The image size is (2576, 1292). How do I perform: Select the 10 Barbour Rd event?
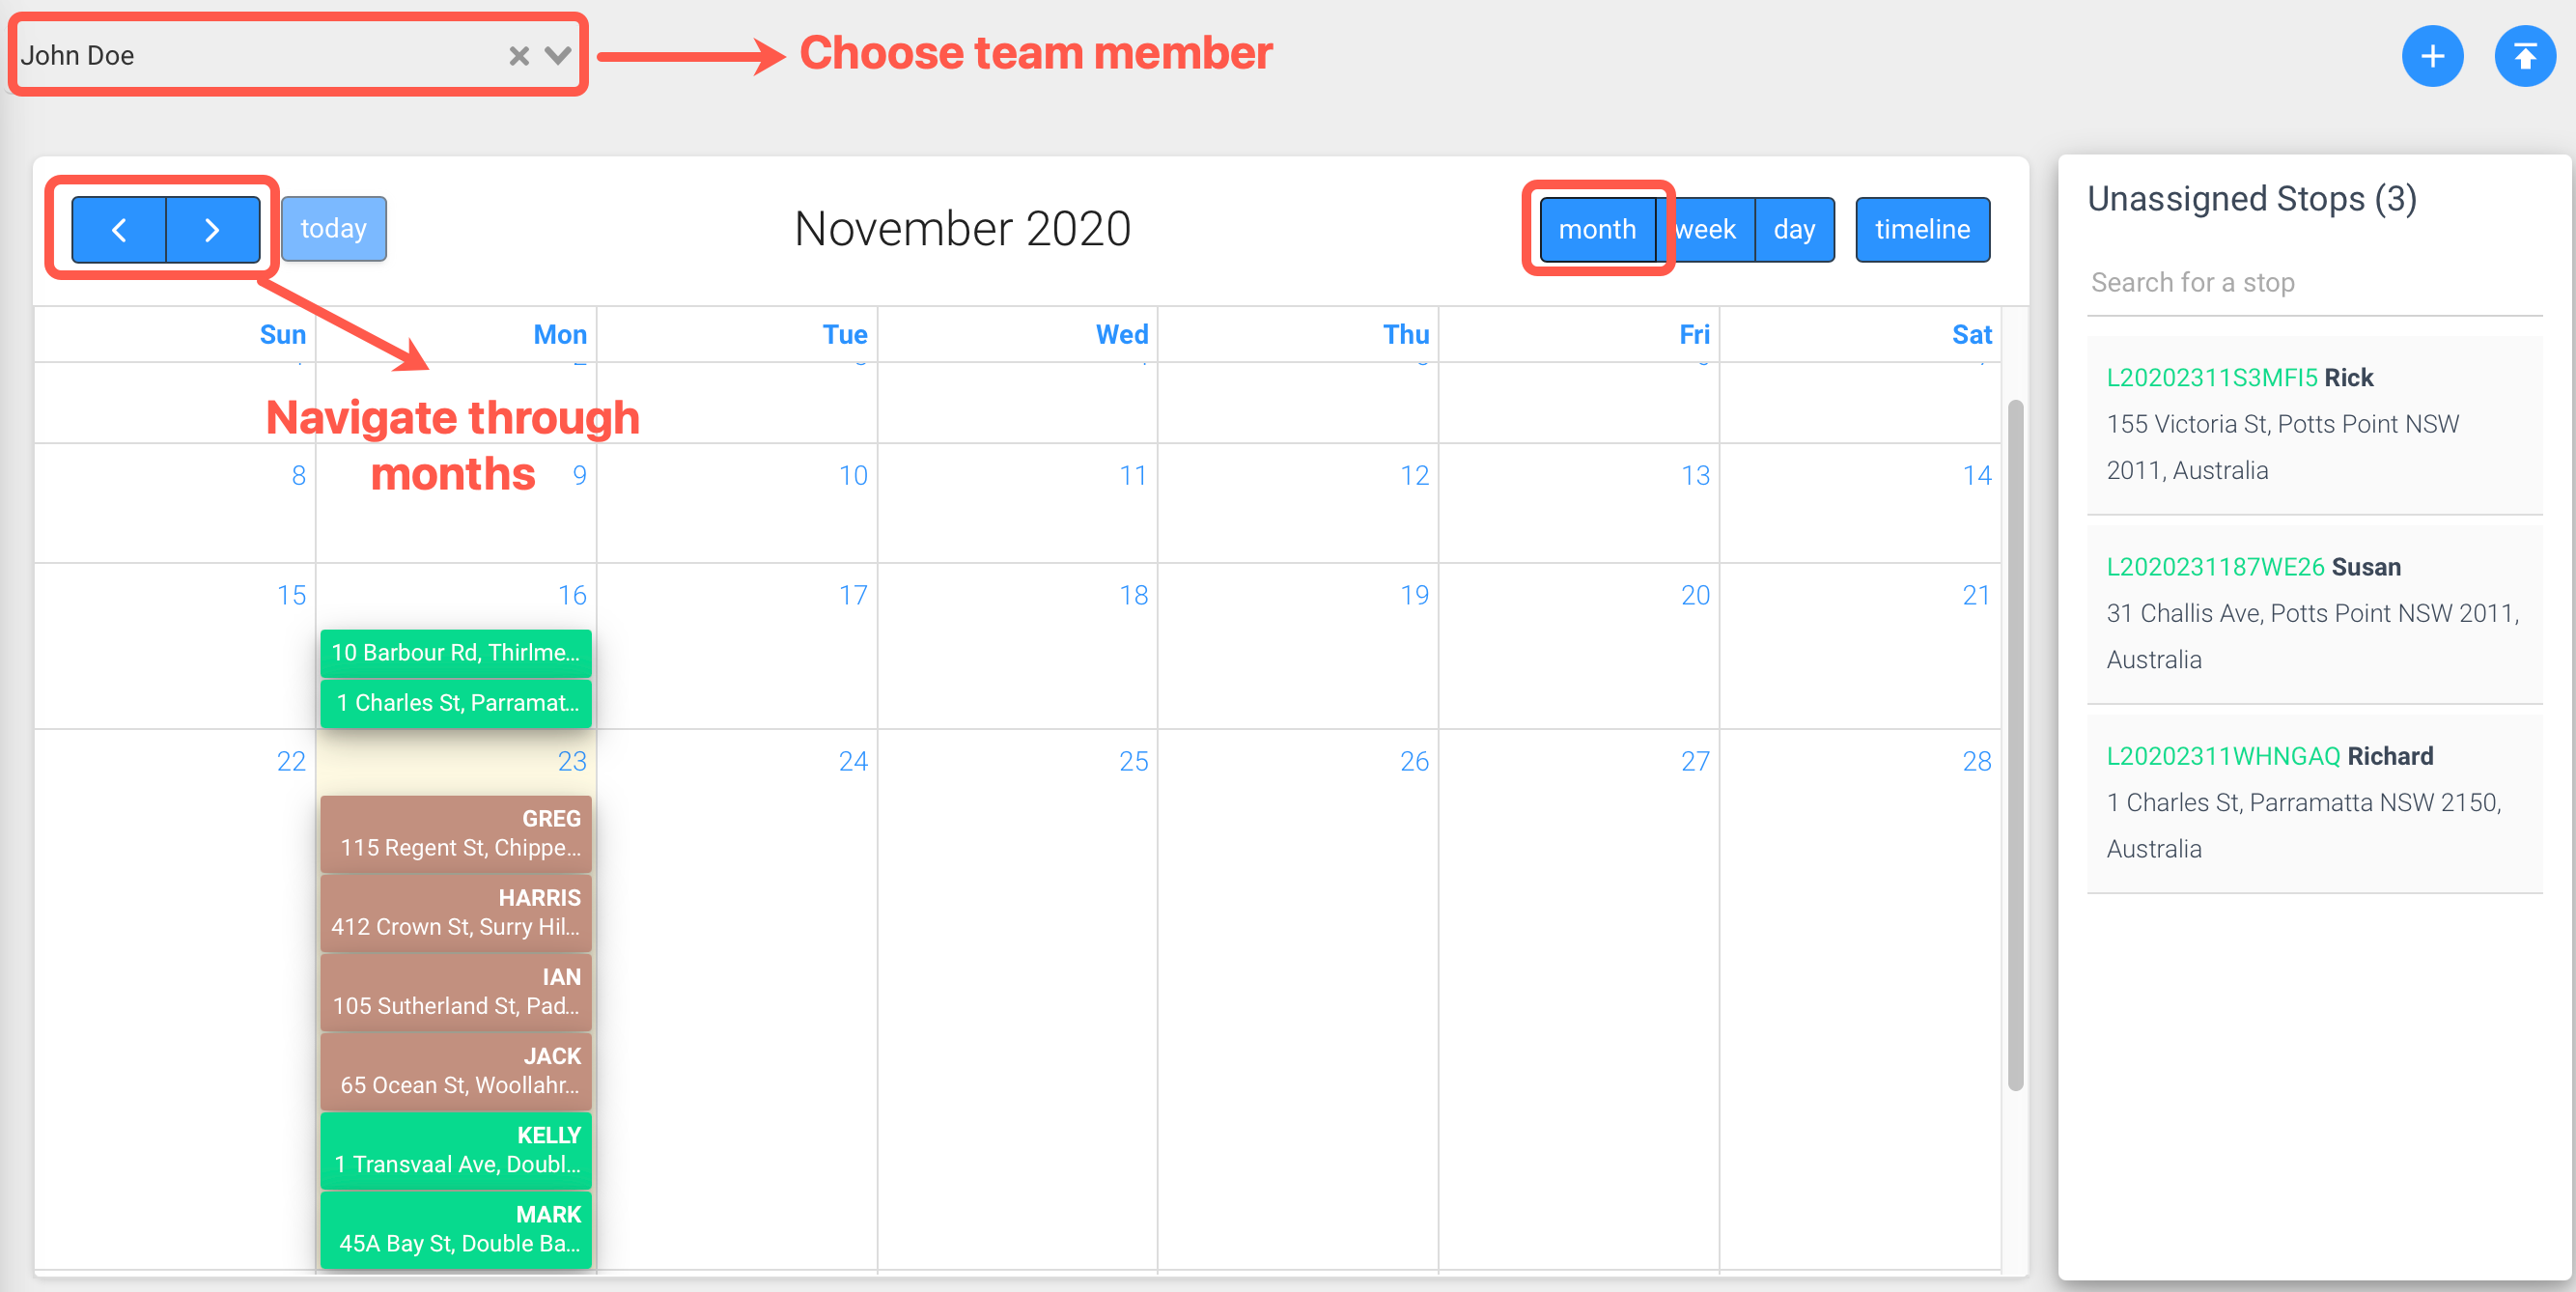pos(456,653)
